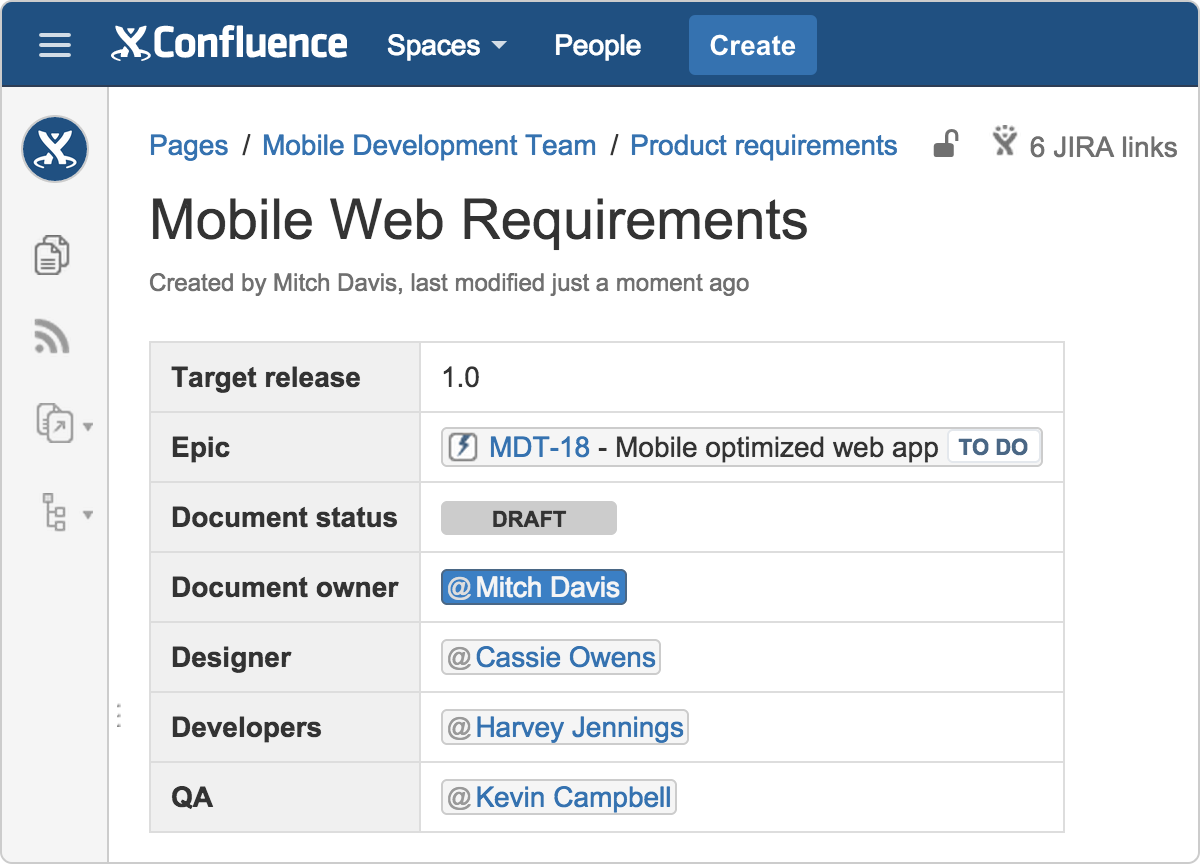Select the space logo avatar in sidebar

coord(54,148)
